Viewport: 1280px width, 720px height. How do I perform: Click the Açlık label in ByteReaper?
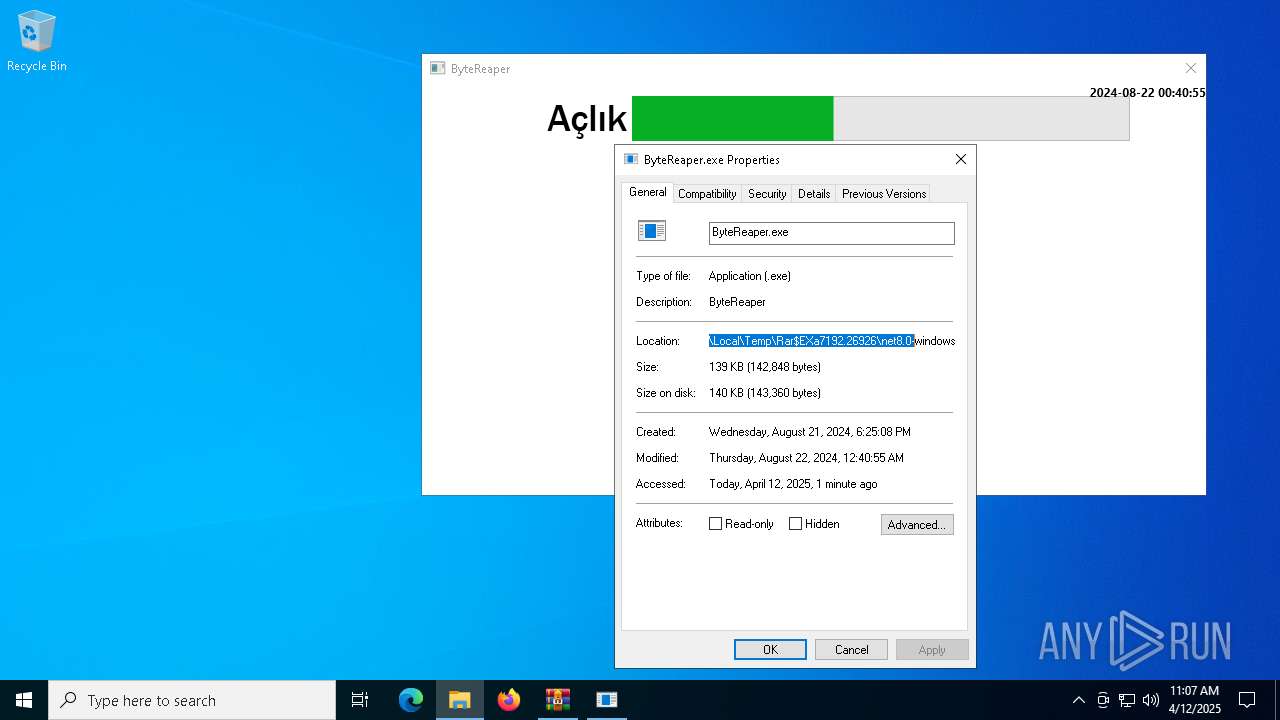(x=586, y=119)
